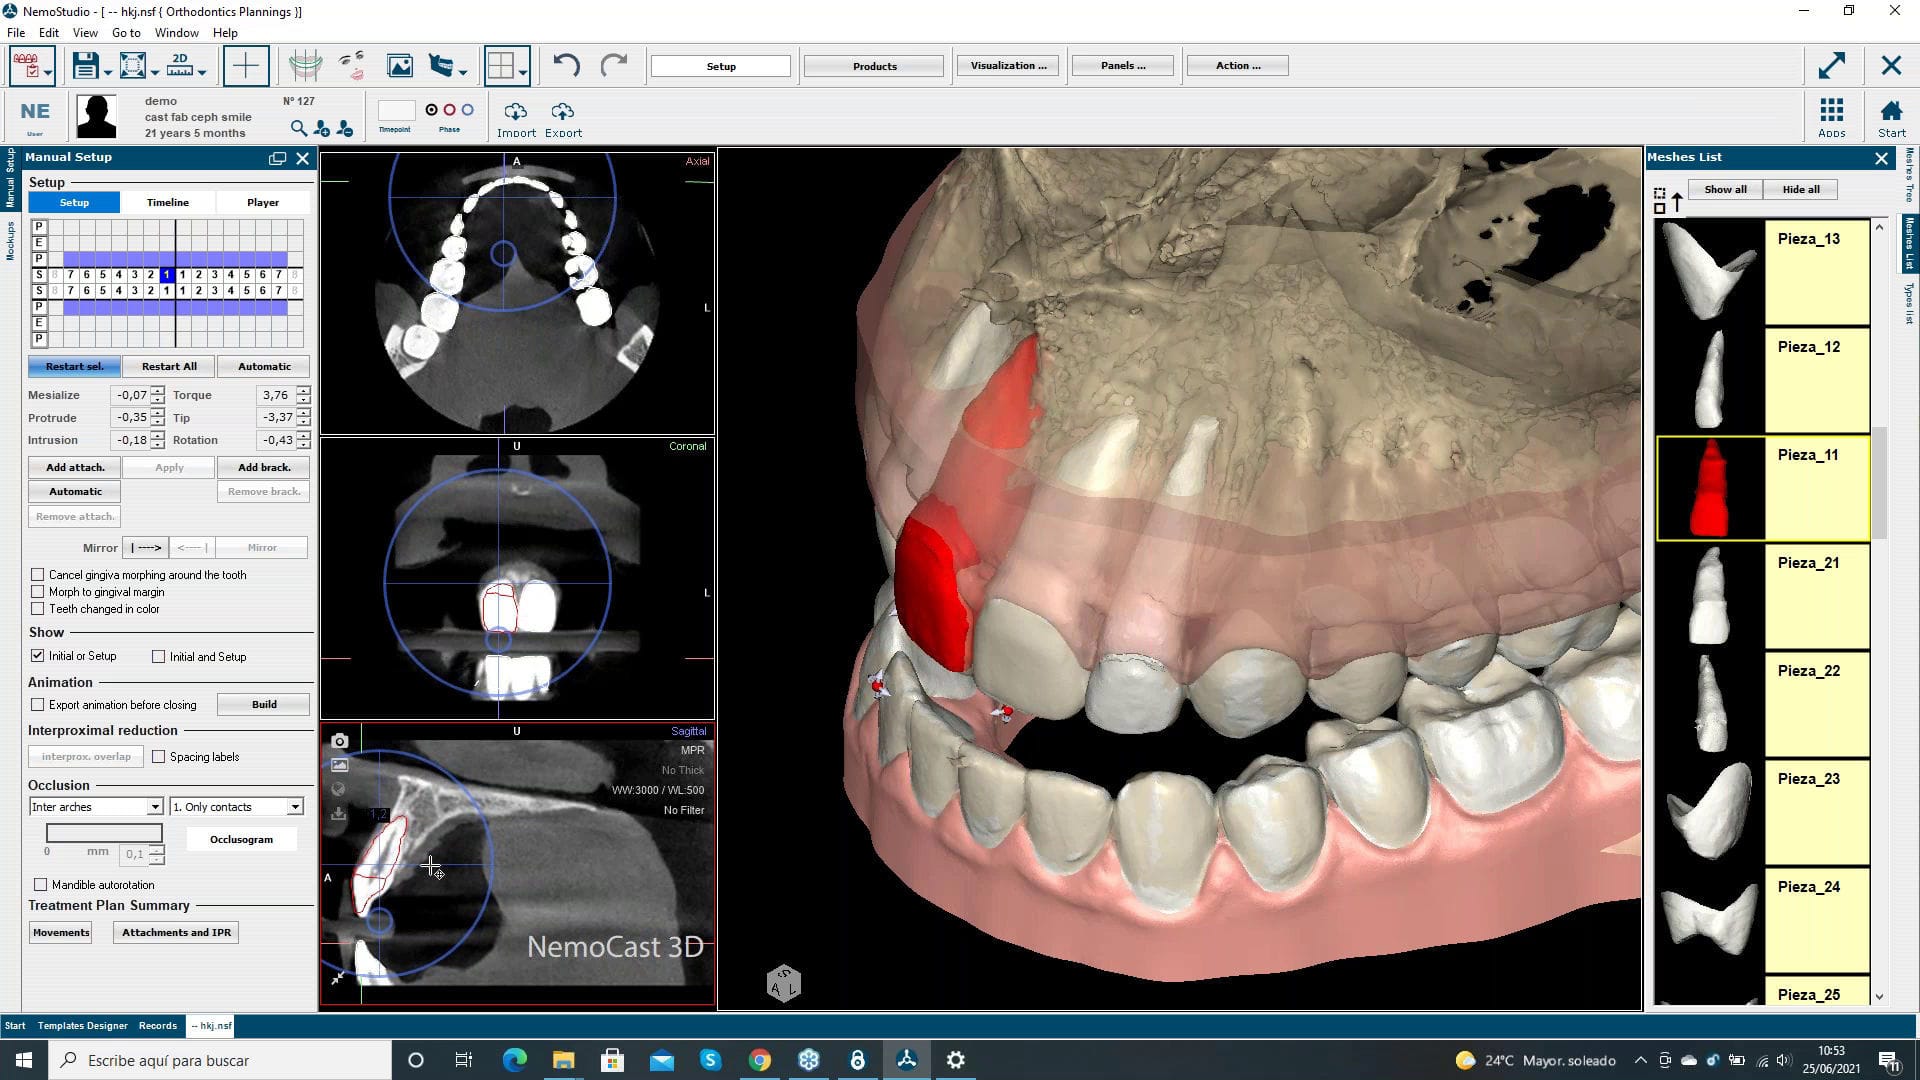Click the Export cloud icon

click(x=563, y=112)
